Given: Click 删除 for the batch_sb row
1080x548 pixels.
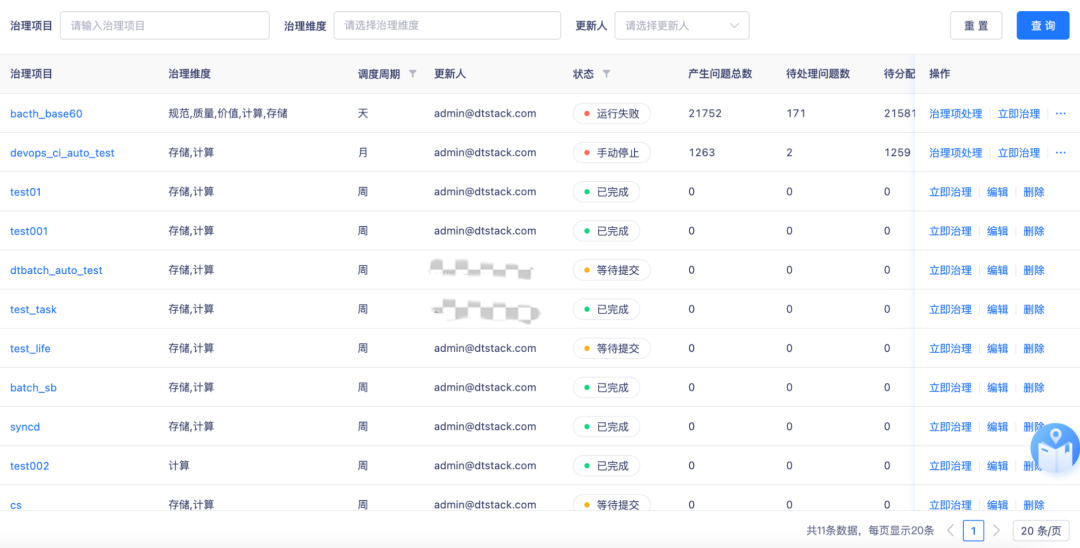Looking at the screenshot, I should 1033,387.
